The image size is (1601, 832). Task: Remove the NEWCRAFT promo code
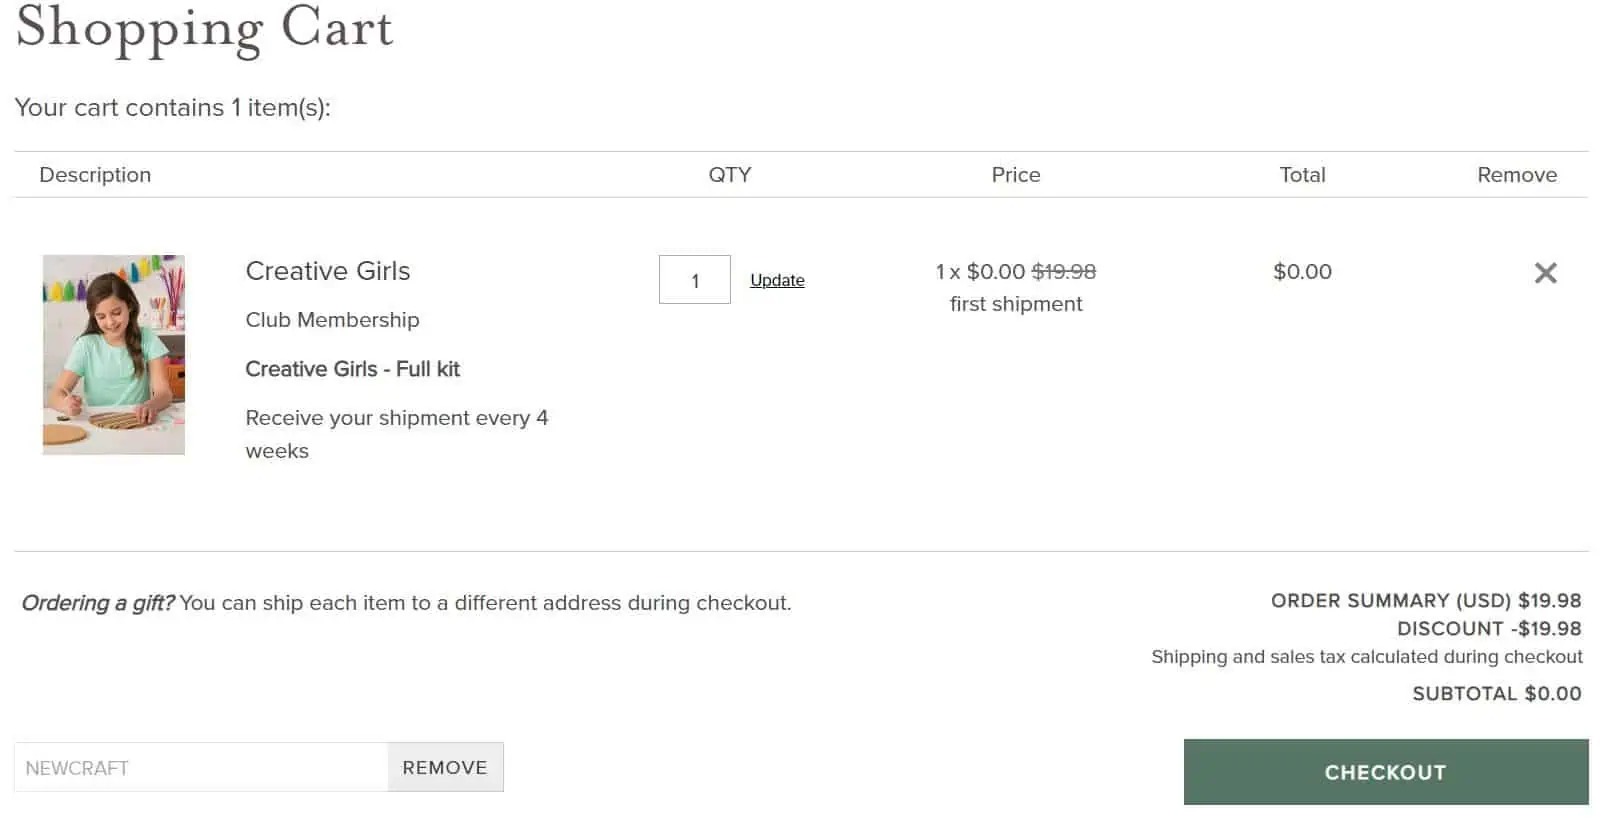pos(445,767)
